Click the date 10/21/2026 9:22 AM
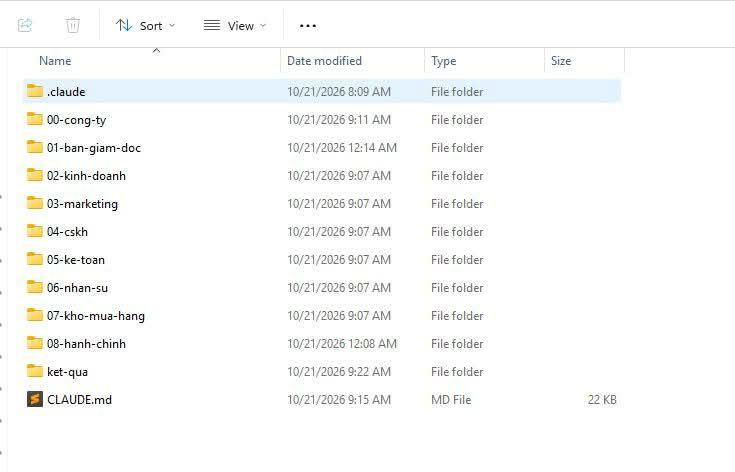 (x=339, y=372)
